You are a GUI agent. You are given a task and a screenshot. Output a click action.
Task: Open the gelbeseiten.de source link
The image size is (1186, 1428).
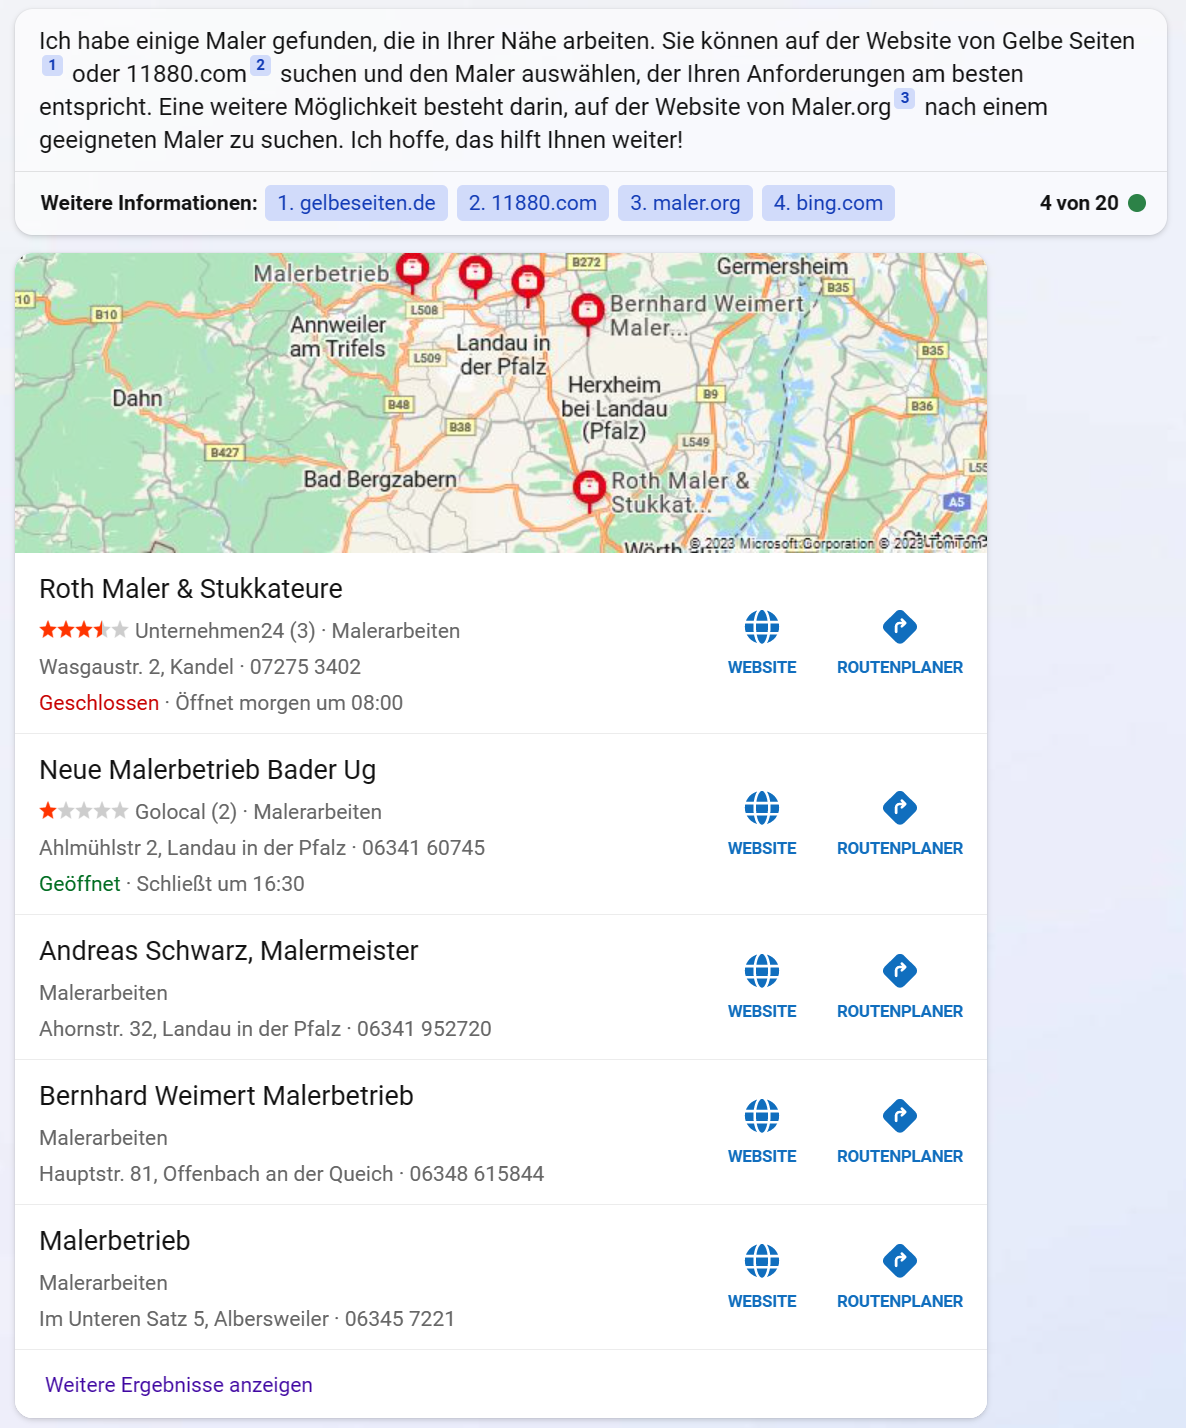point(356,203)
